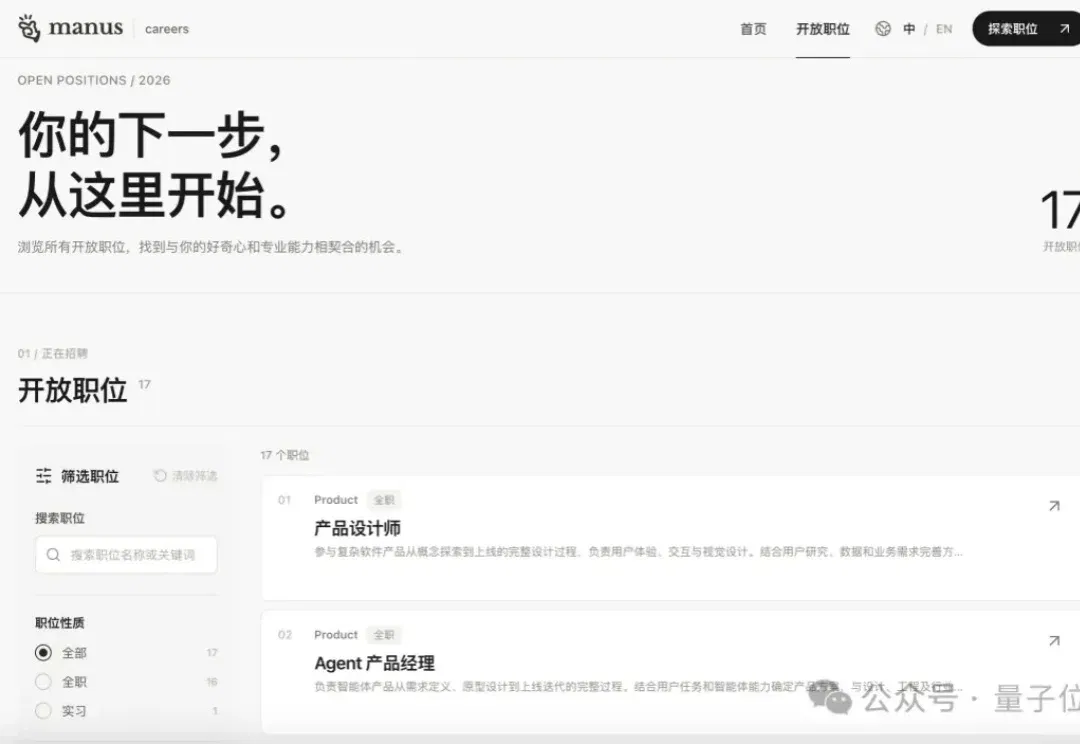Click the 01 / 正在招聘 section label

coord(52,353)
